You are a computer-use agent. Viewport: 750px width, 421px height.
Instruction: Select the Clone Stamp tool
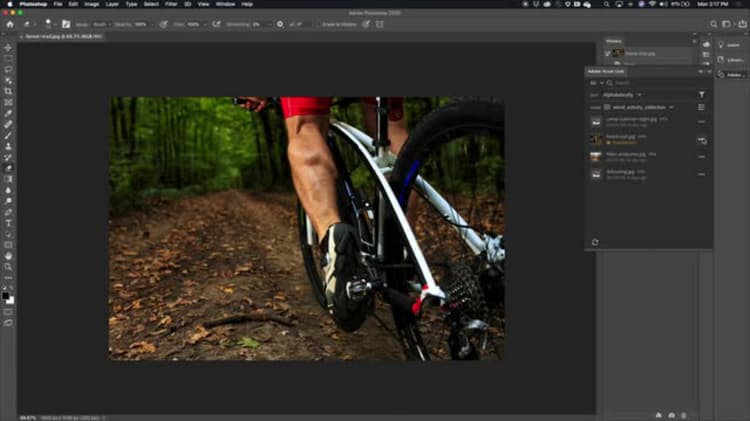pos(8,146)
